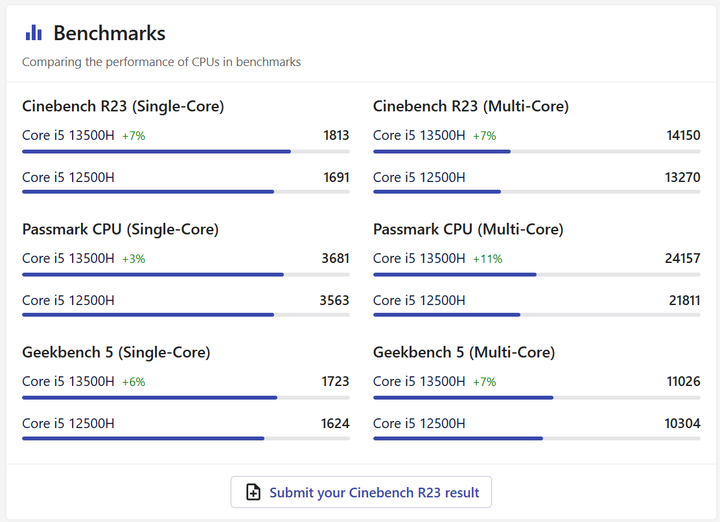
Task: Click Core i5 13500H under Geekbench Single-Core
Action: [68, 382]
